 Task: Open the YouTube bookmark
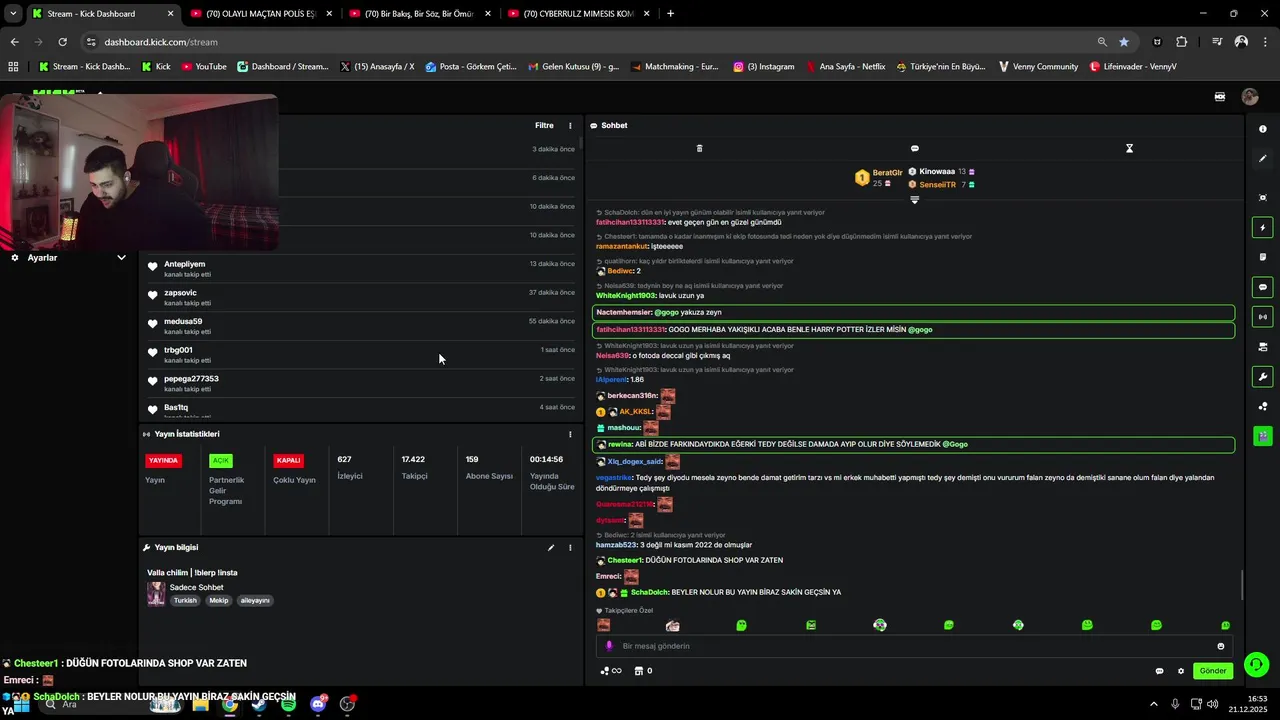203,67
